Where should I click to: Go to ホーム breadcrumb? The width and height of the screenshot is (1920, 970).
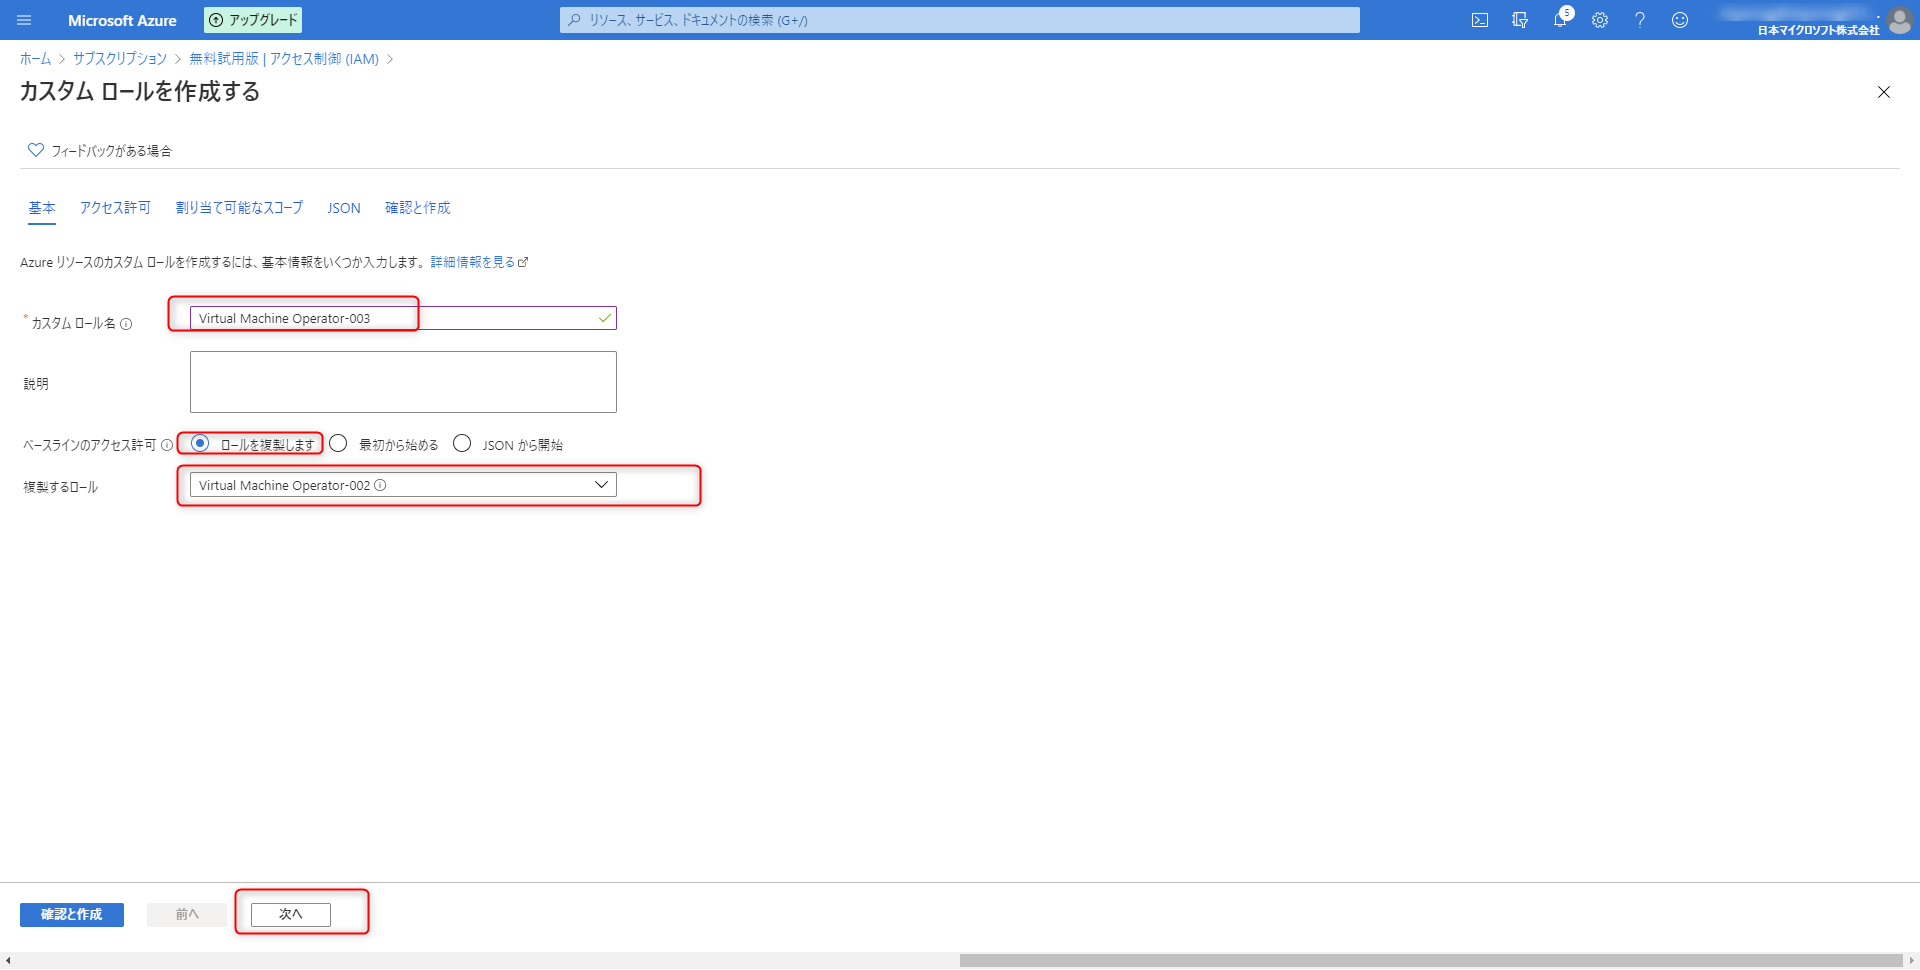35,59
